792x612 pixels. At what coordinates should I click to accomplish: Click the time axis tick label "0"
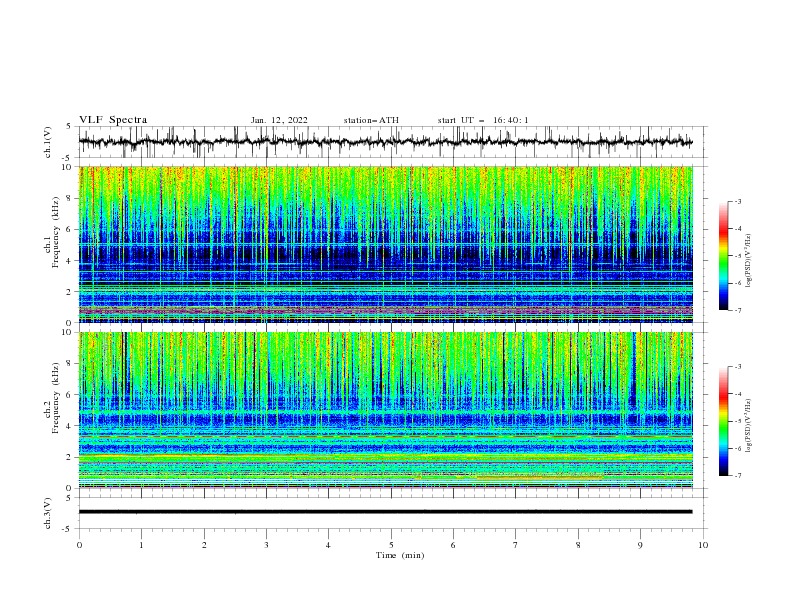pos(79,545)
